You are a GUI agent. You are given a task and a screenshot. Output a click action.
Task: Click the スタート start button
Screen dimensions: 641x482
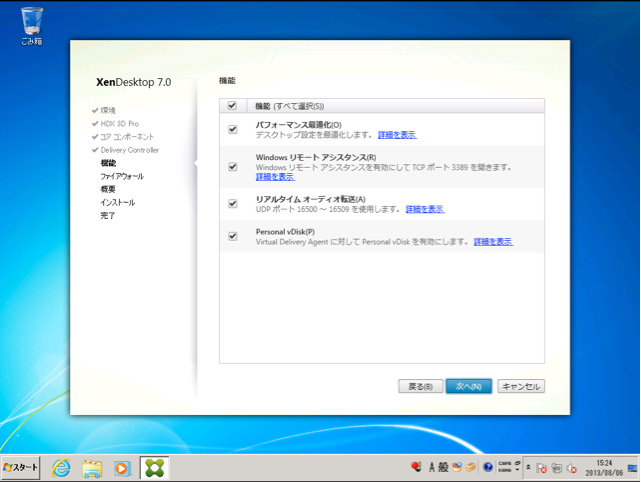point(20,468)
